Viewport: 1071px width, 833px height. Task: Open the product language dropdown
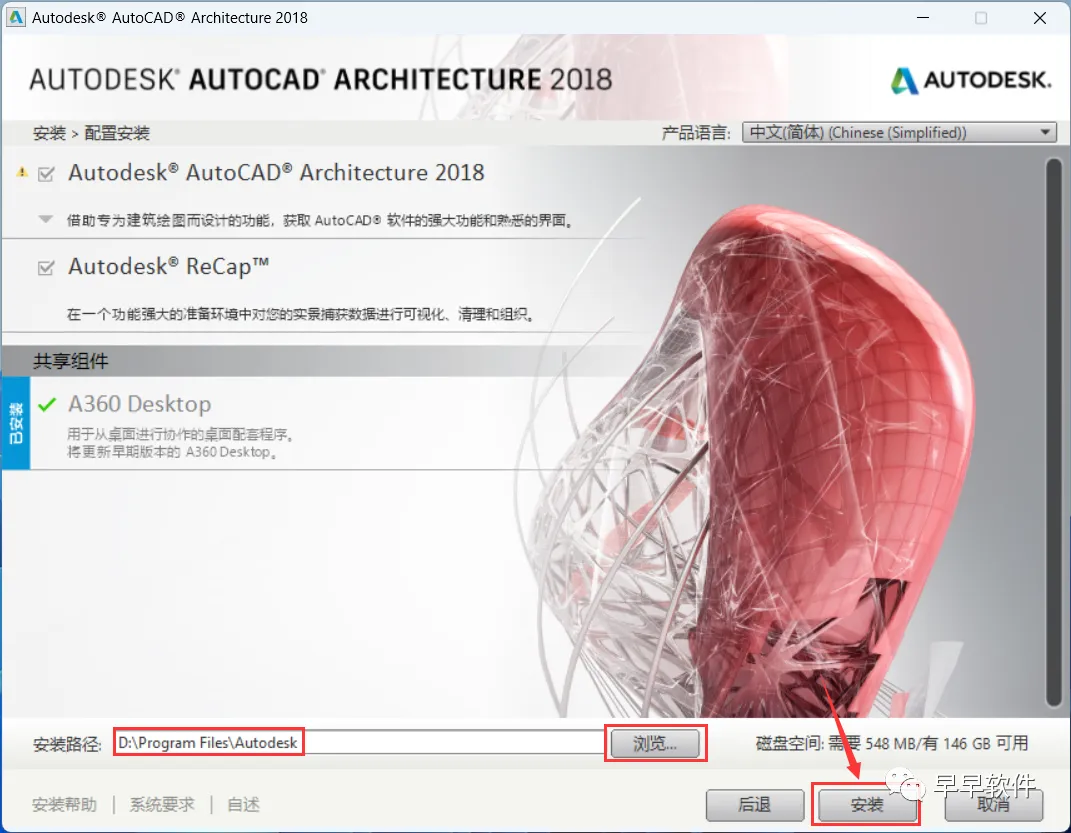tap(899, 132)
